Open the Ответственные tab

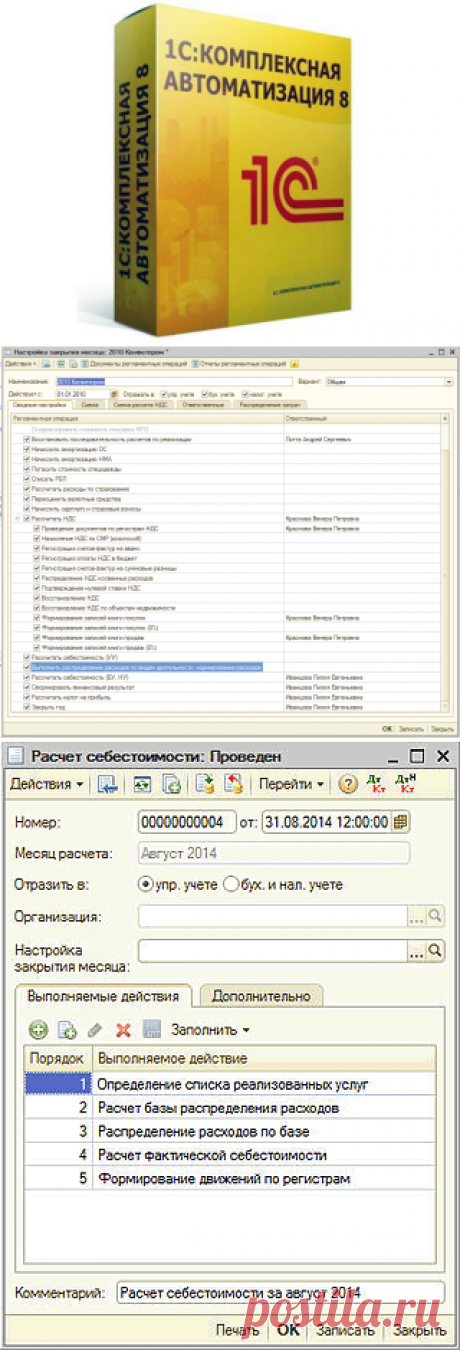tap(202, 405)
